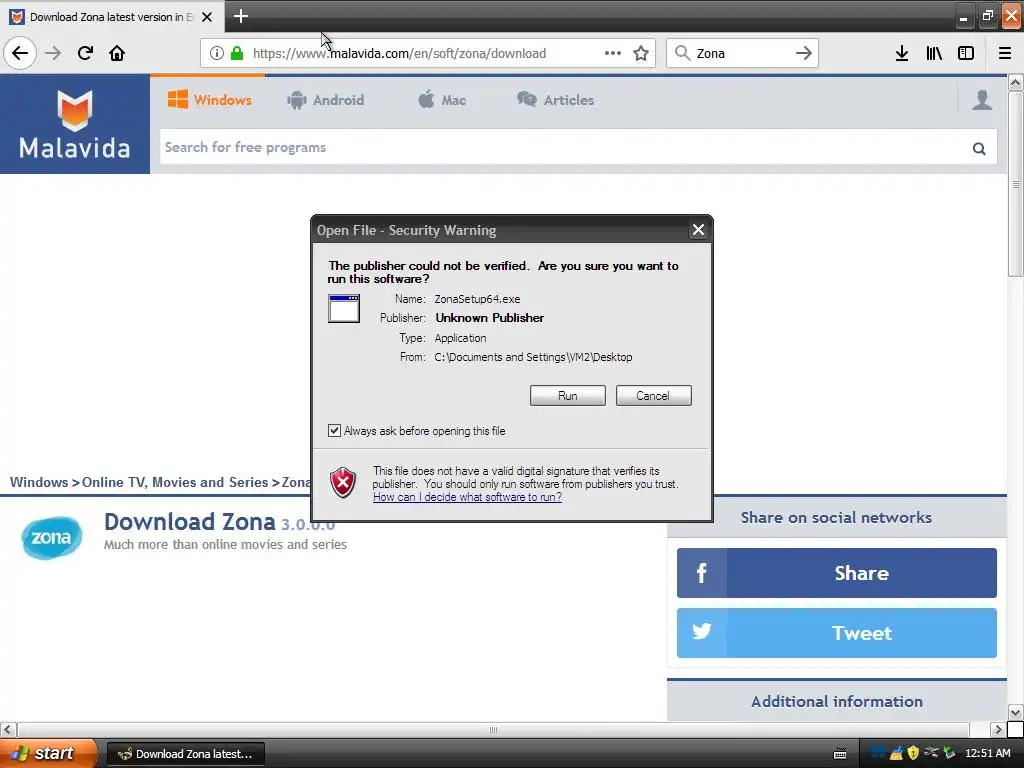Toggle the sidebar view icon

click(x=966, y=53)
